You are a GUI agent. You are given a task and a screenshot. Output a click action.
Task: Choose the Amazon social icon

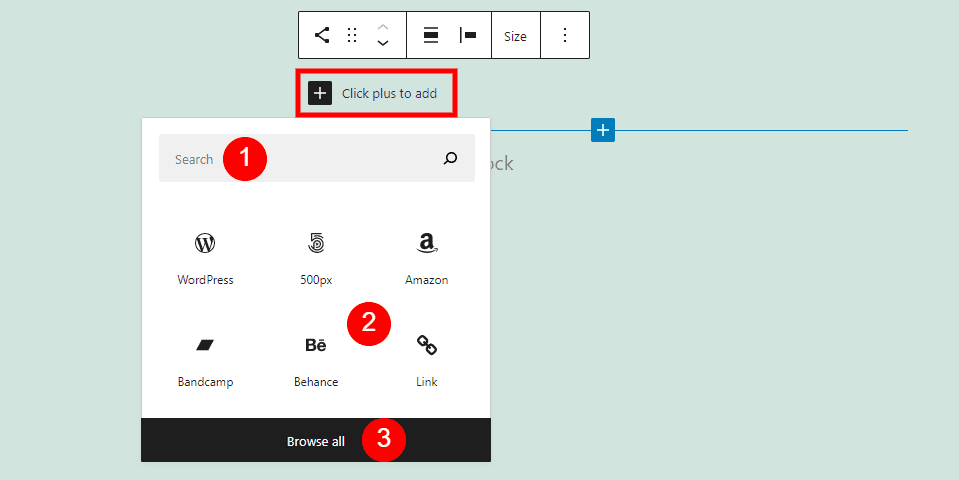pyautogui.click(x=426, y=243)
